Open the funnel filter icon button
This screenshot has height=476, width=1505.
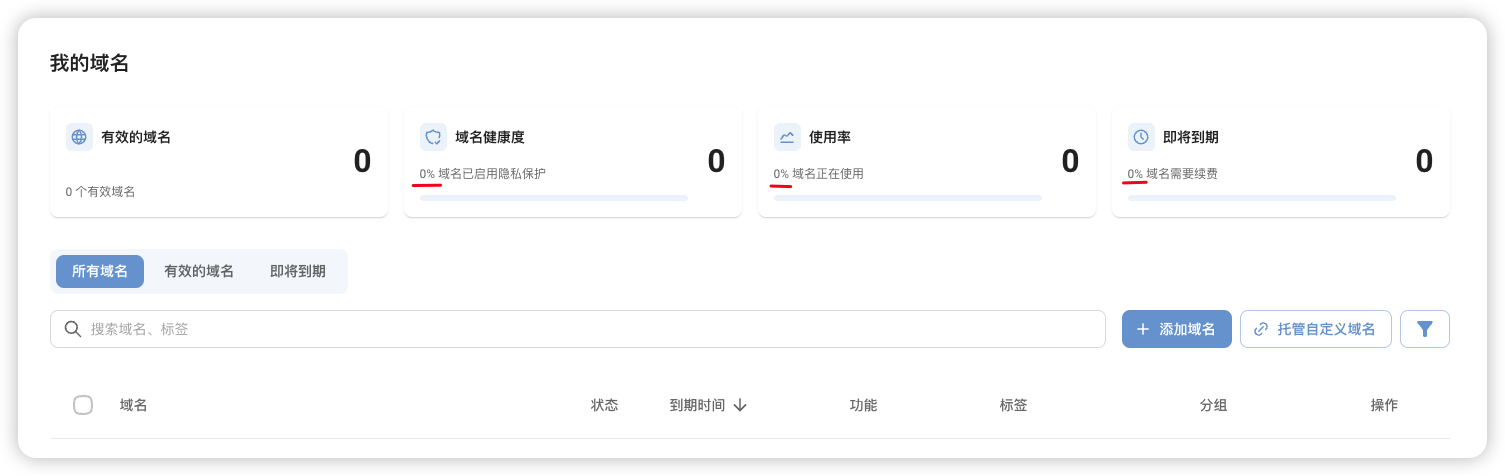[1425, 329]
